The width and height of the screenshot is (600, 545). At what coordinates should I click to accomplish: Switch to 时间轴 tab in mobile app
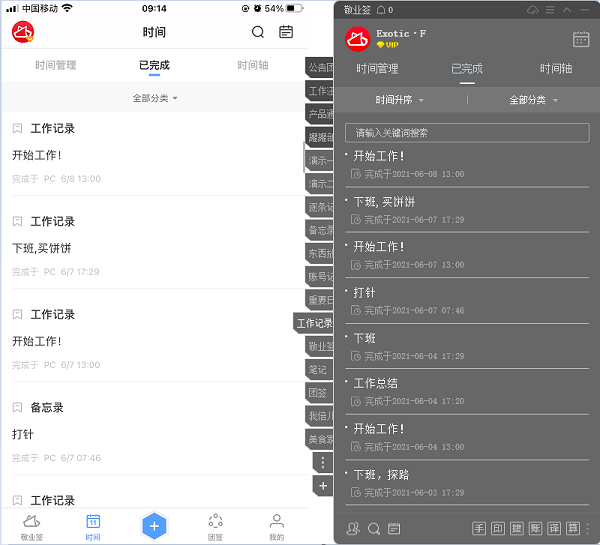(x=253, y=65)
